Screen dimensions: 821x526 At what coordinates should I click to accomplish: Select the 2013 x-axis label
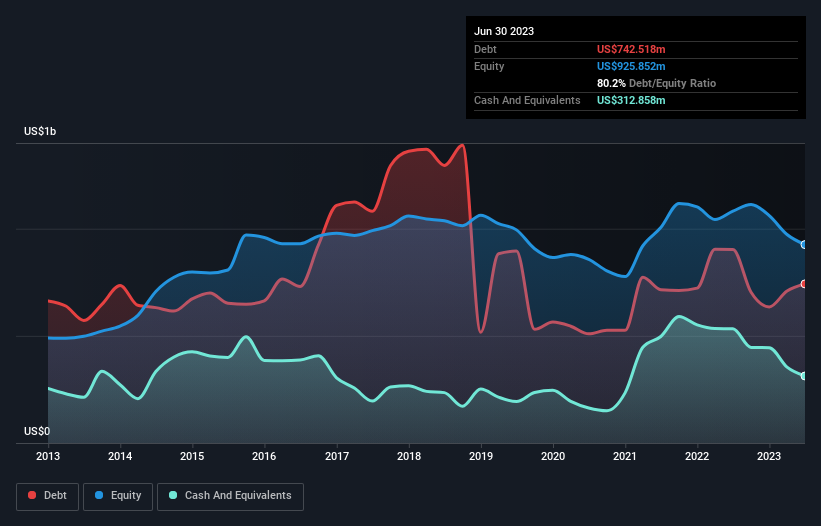tap(48, 456)
